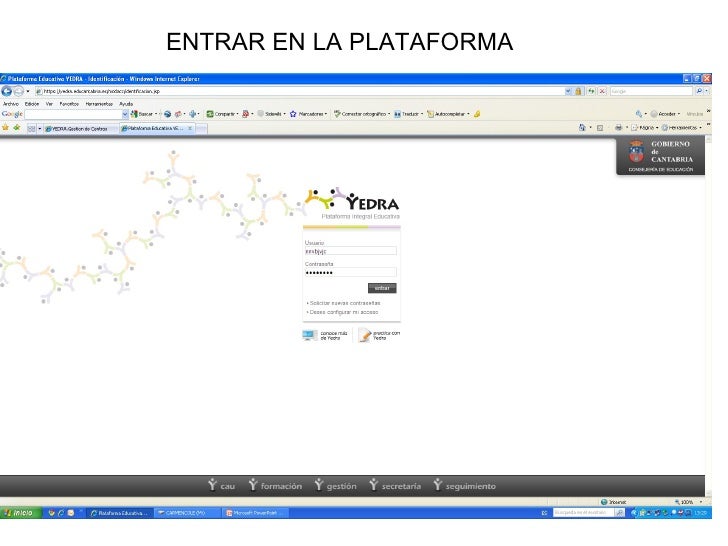Click the Home page icon in command bar
This screenshot has height=546, width=728.
pos(582,128)
